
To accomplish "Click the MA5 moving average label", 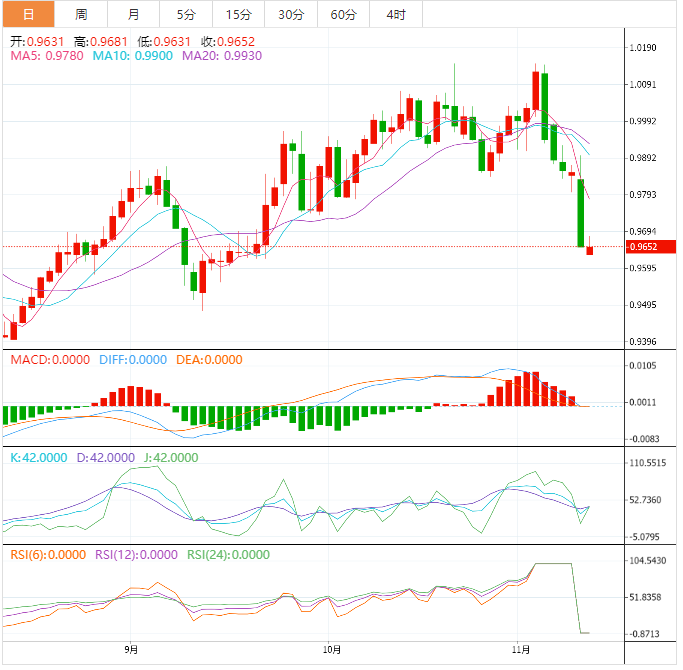I will 47,56.
